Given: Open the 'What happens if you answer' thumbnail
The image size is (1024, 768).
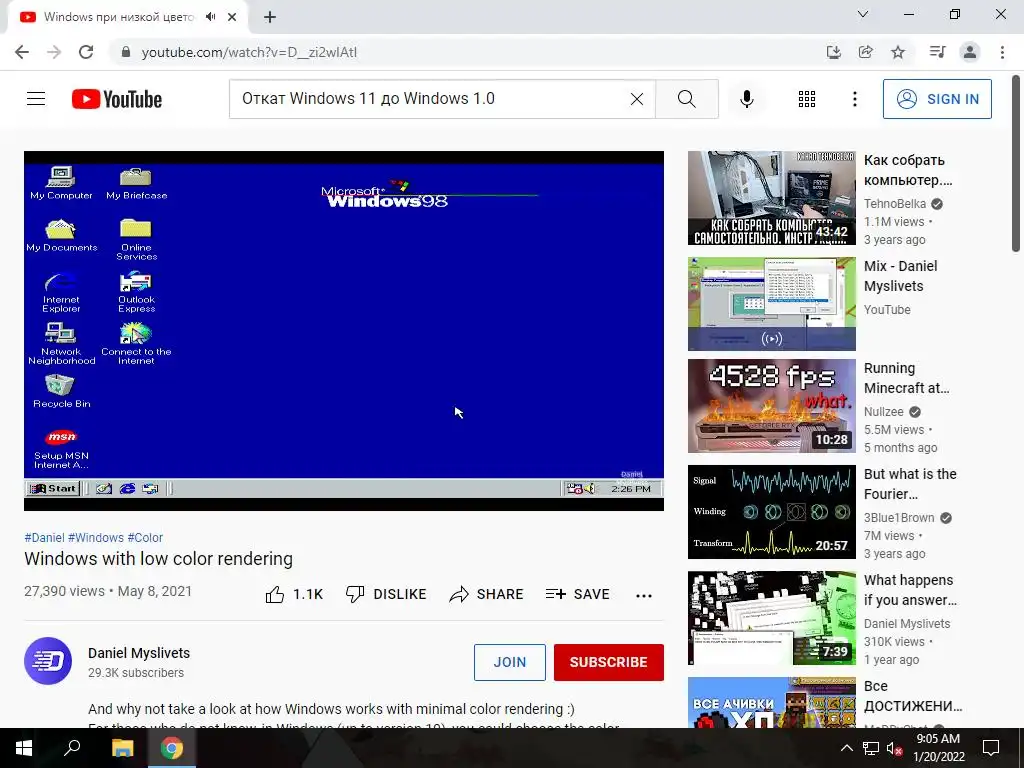Looking at the screenshot, I should pyautogui.click(x=771, y=618).
